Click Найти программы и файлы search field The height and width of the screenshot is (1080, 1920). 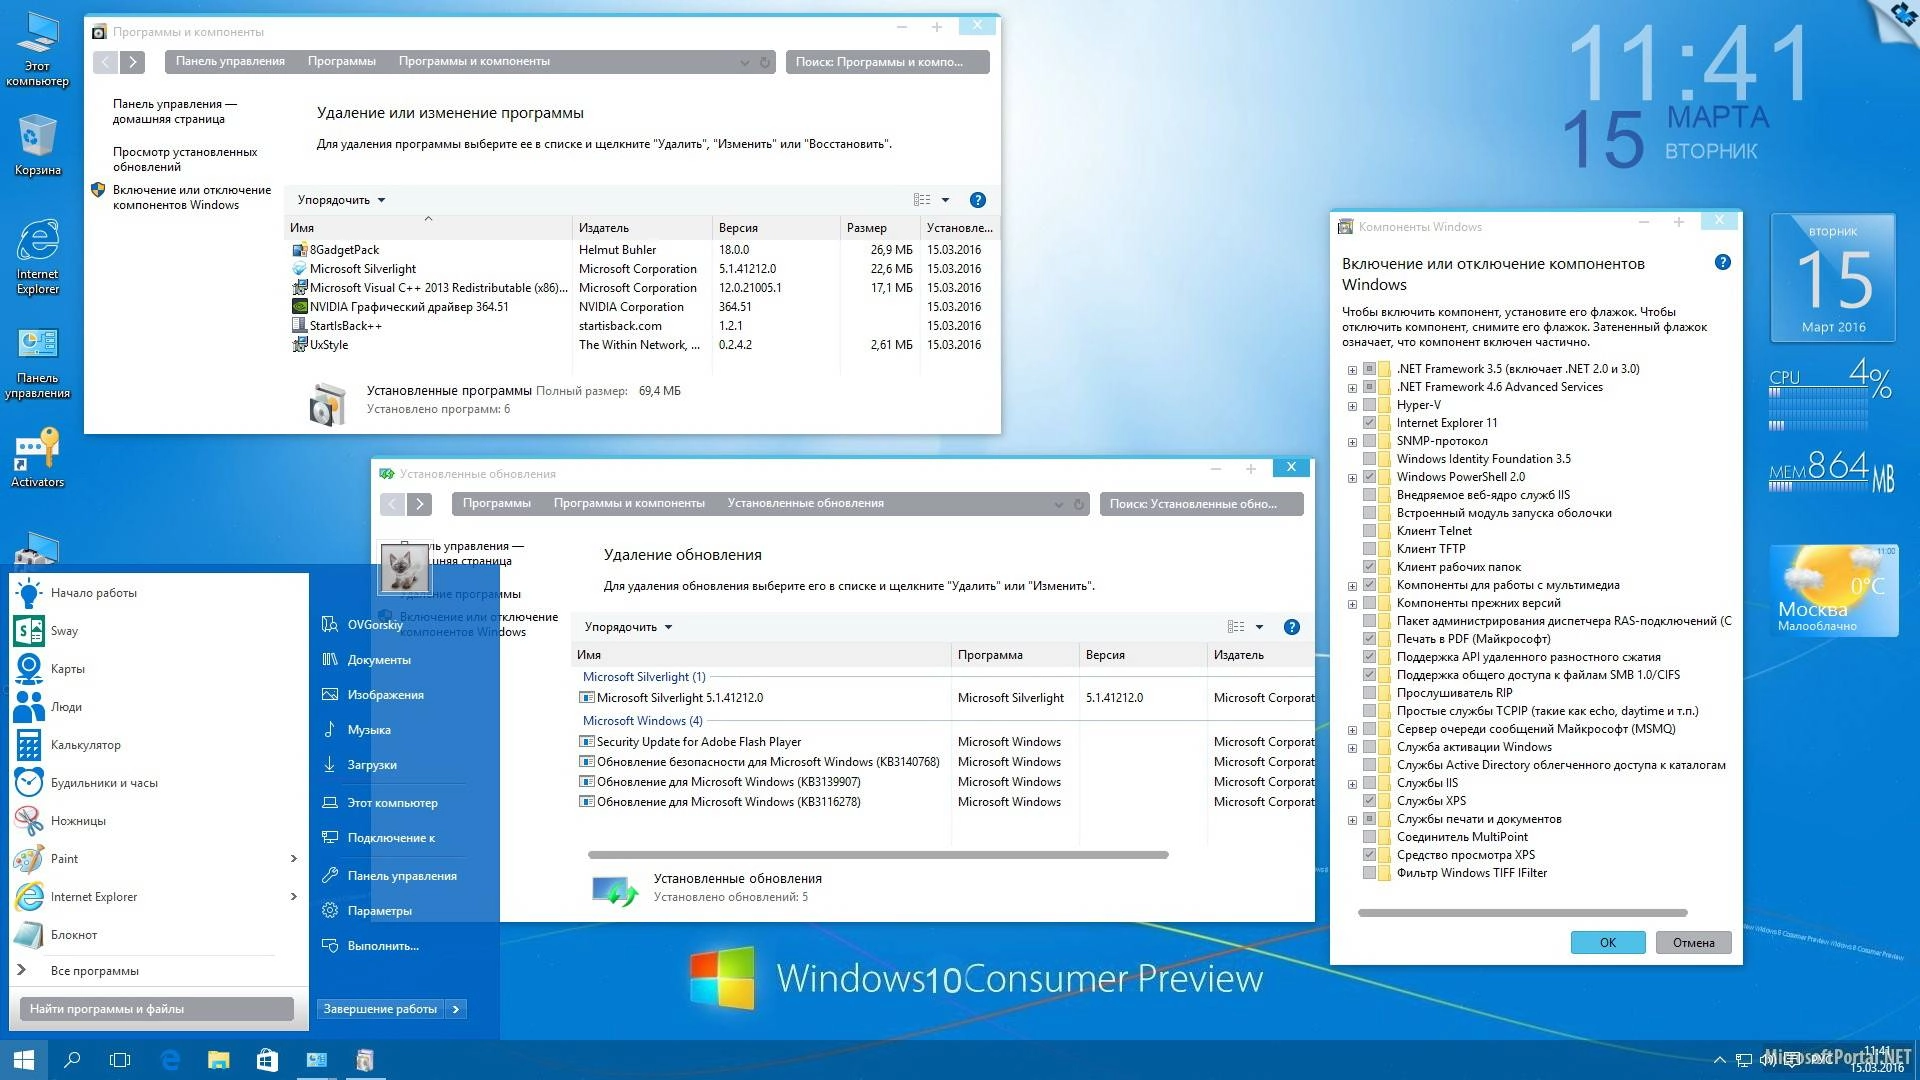click(x=156, y=1009)
